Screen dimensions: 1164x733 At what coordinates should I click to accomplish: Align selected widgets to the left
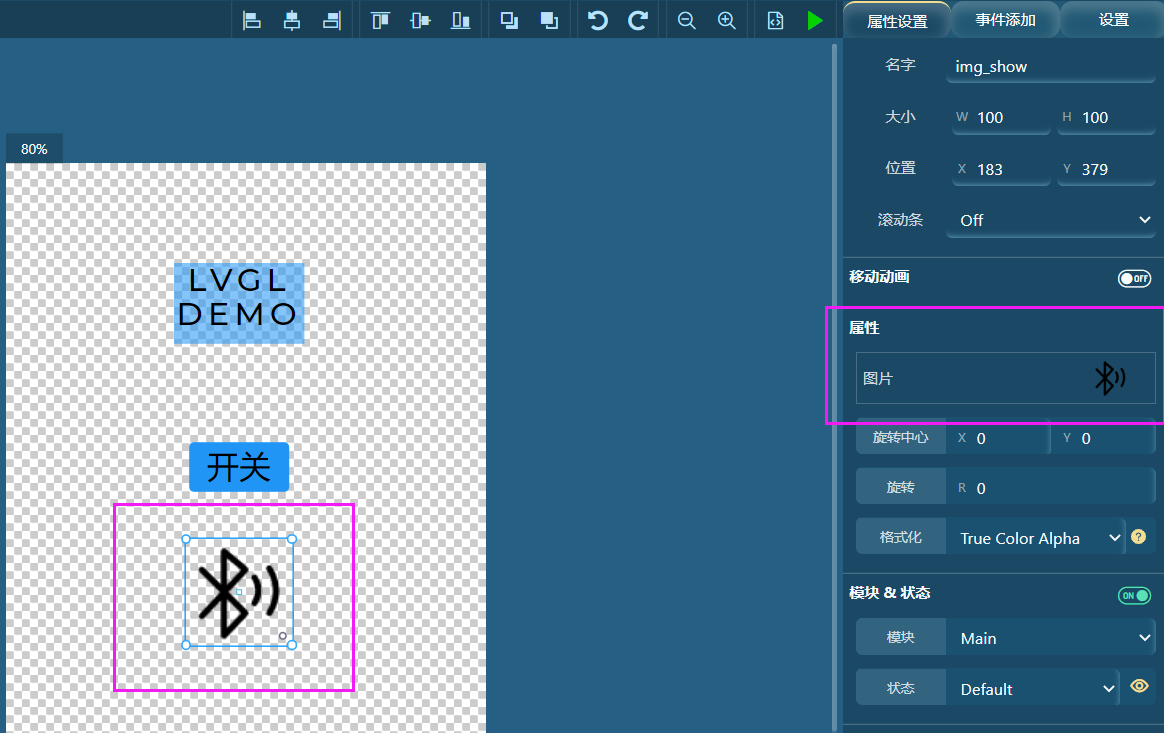tap(252, 20)
